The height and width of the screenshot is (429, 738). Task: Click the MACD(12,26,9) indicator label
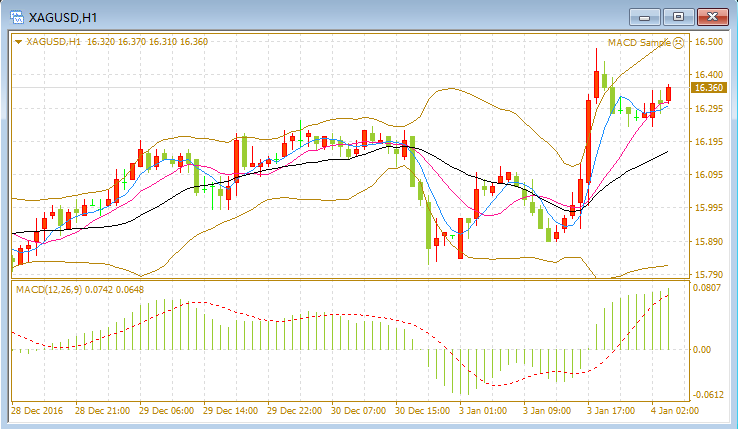49,290
